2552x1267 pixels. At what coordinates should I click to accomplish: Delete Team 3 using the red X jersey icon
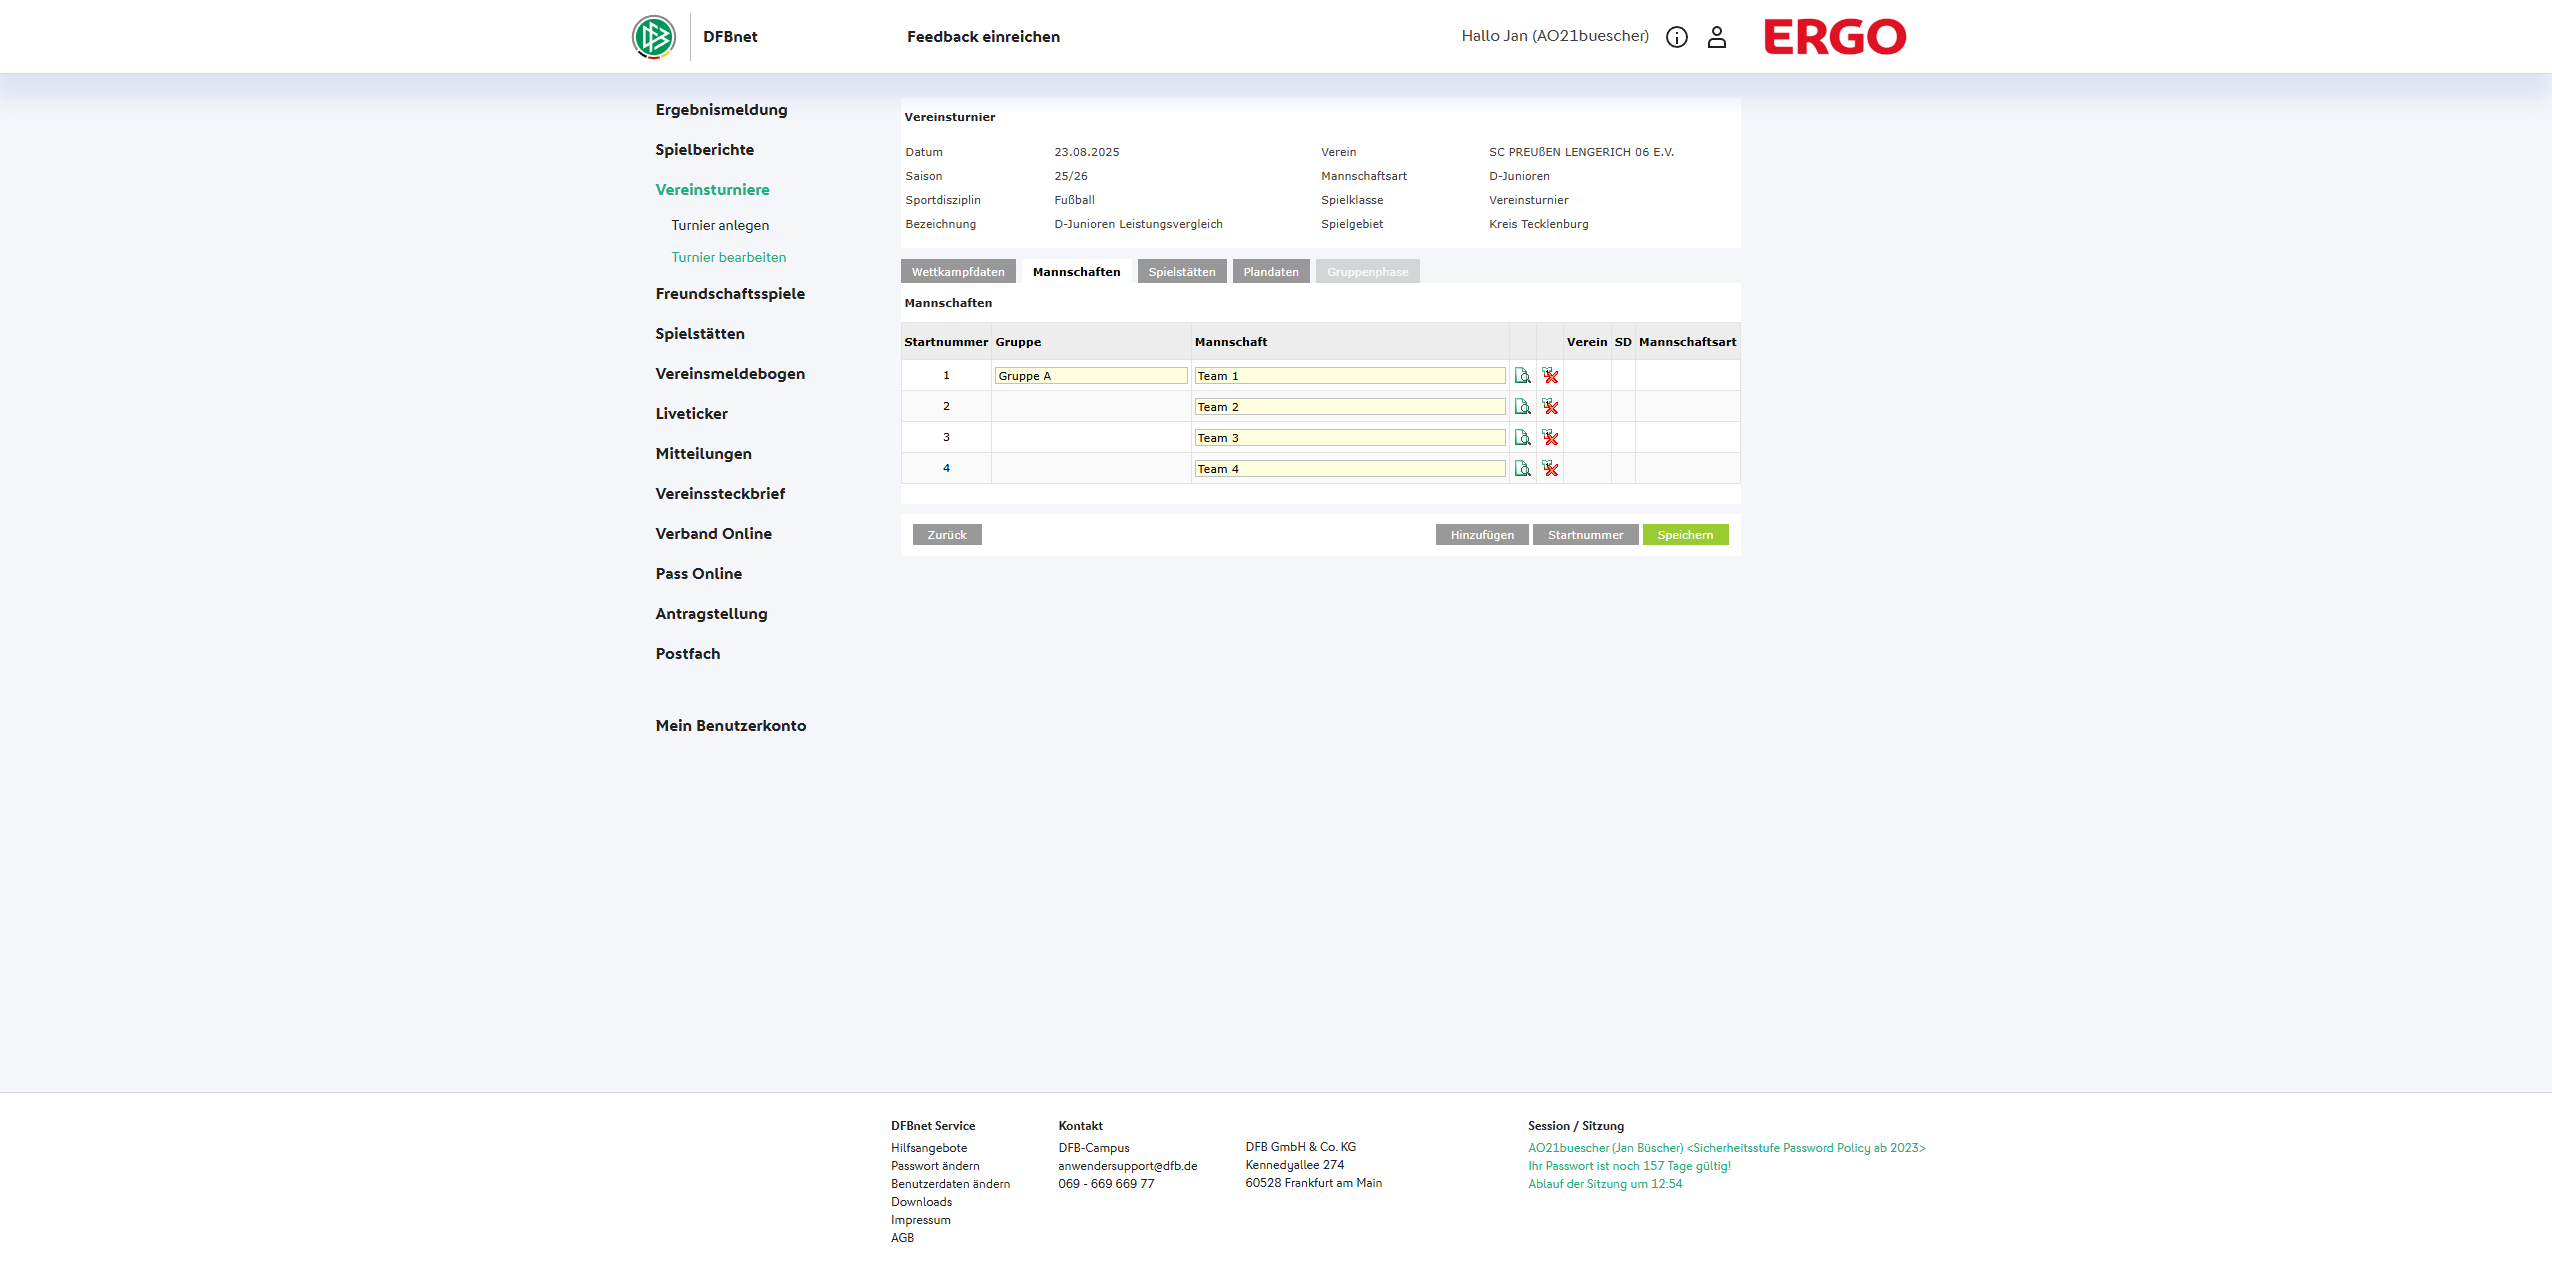click(1550, 438)
